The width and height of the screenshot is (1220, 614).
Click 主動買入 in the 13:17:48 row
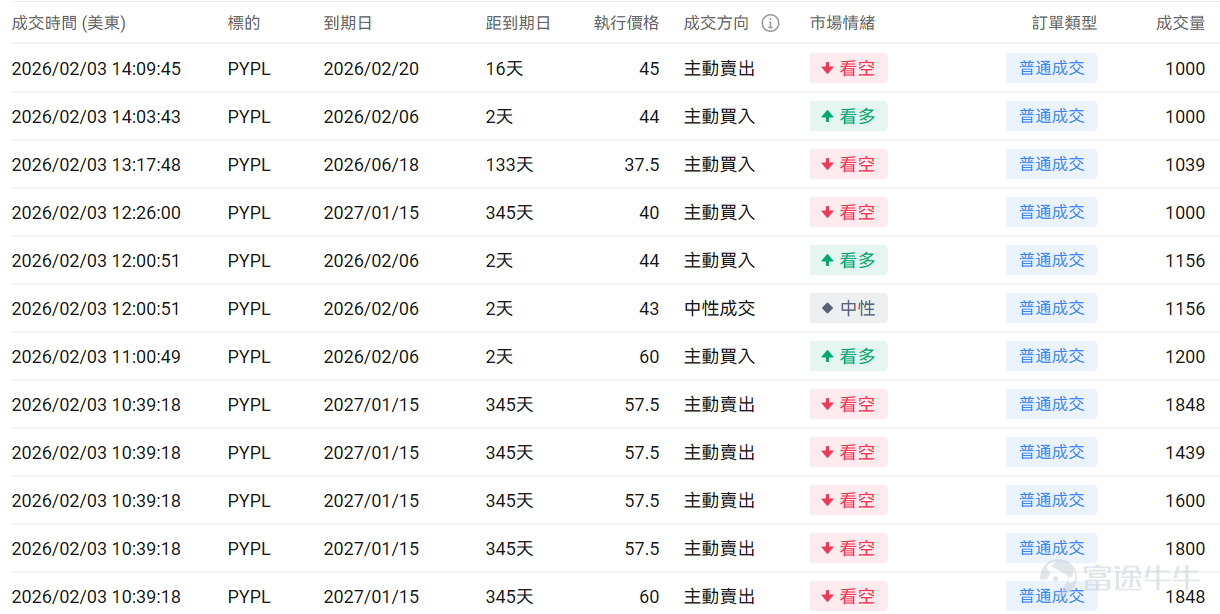click(720, 165)
